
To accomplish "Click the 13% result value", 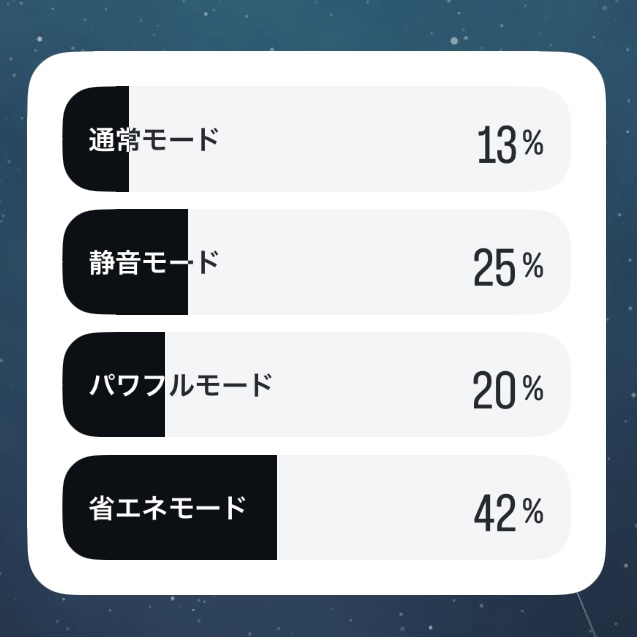I will [510, 144].
